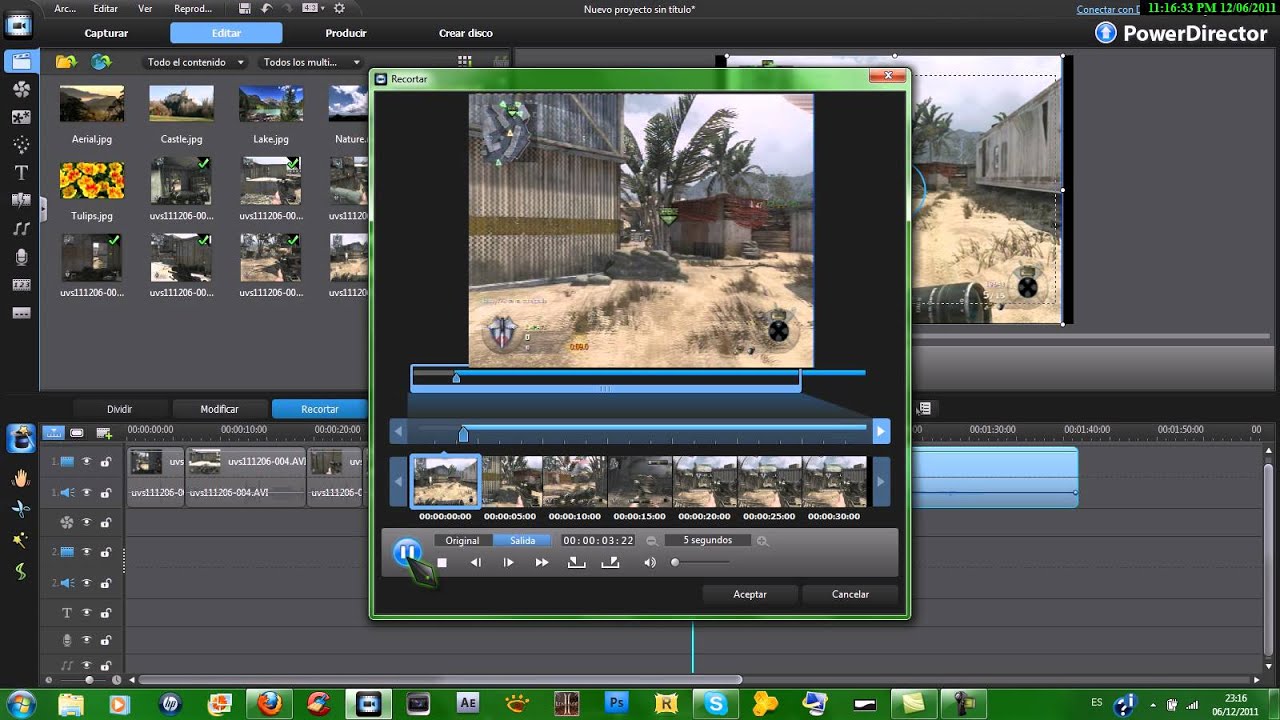Expand the collapsed library side panel arrow
Image resolution: width=1280 pixels, height=720 pixels.
coord(42,210)
